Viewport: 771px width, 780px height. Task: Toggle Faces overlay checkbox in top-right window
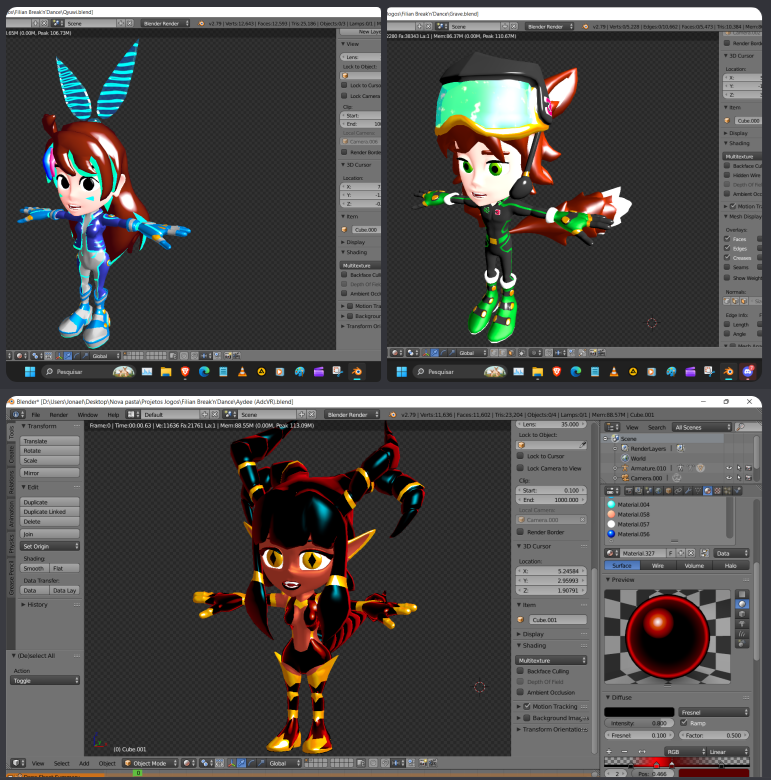click(727, 239)
